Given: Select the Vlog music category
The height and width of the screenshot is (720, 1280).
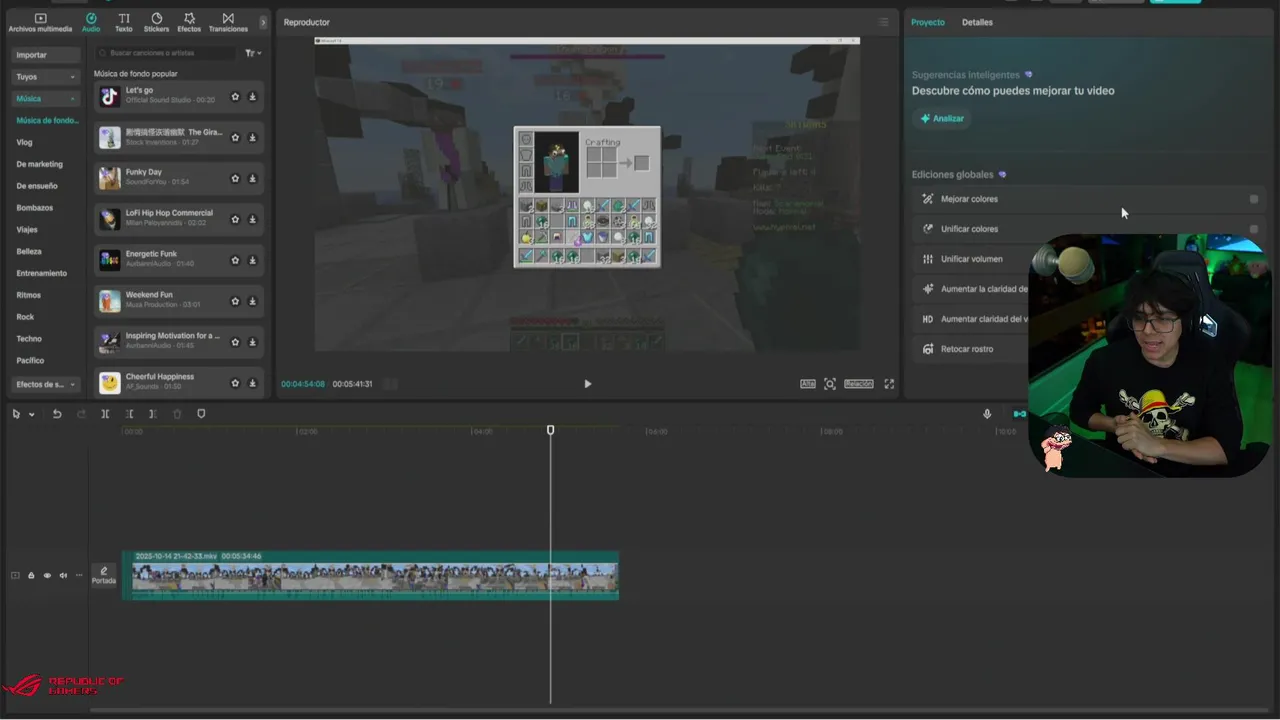Looking at the screenshot, I should tap(24, 142).
